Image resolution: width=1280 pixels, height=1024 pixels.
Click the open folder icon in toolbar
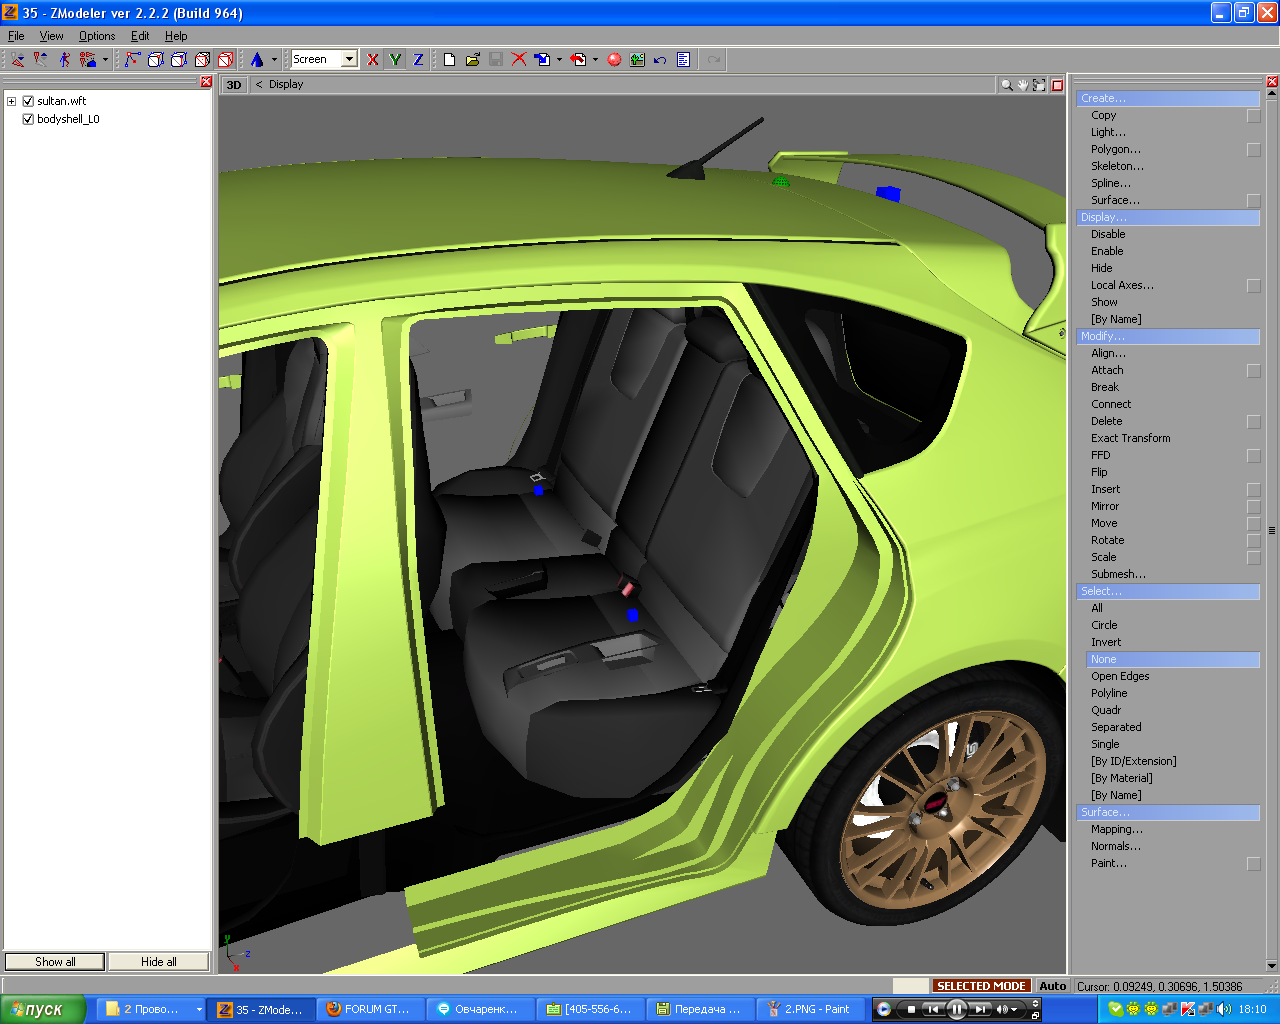click(x=473, y=60)
